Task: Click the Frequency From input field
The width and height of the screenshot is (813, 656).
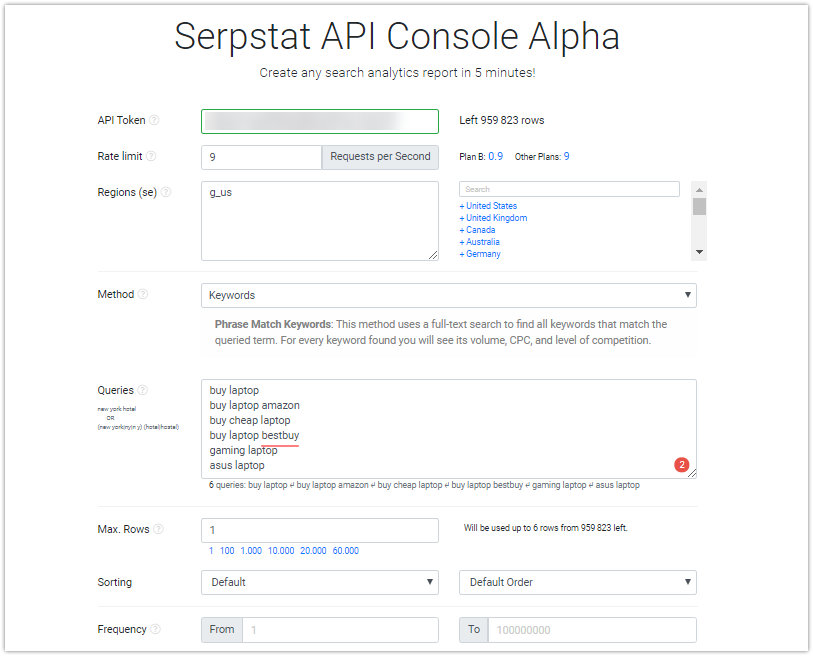Action: click(340, 630)
